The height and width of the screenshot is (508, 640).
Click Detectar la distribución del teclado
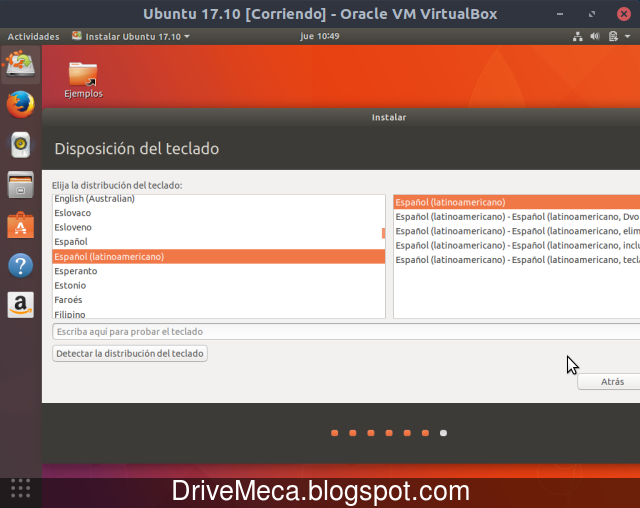[x=130, y=353]
